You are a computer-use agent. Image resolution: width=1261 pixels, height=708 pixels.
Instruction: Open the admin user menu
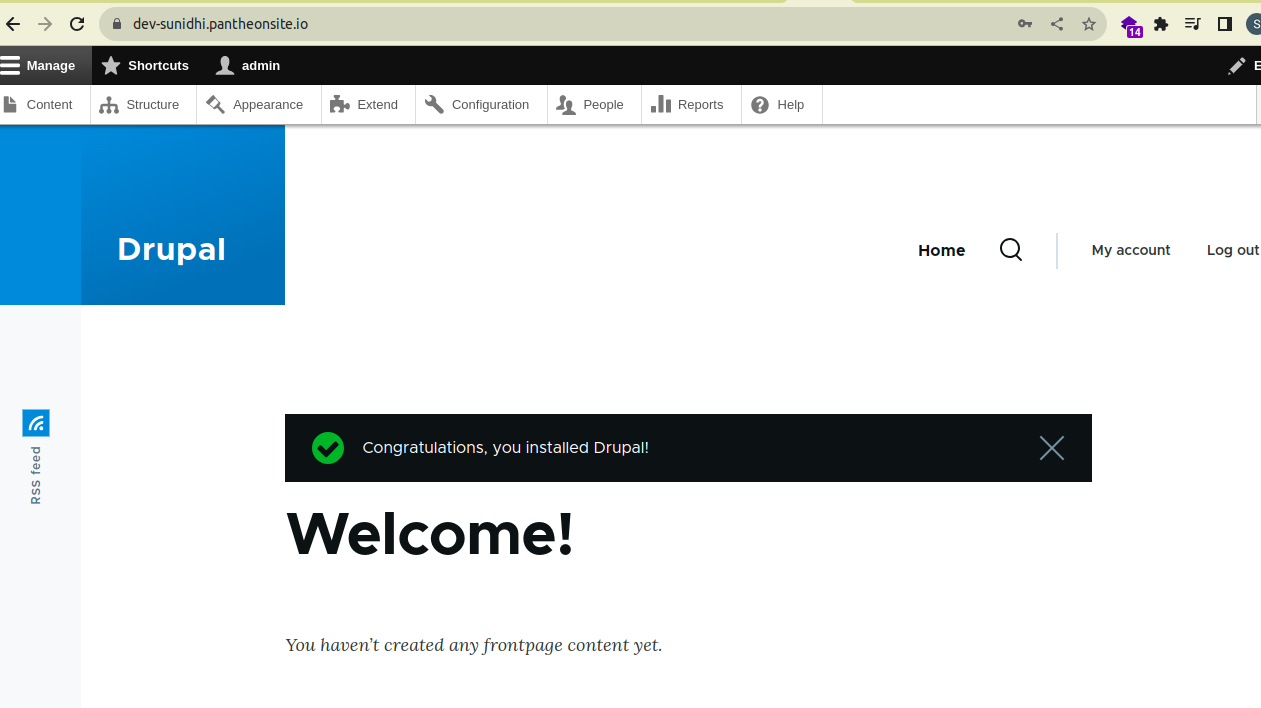point(248,65)
